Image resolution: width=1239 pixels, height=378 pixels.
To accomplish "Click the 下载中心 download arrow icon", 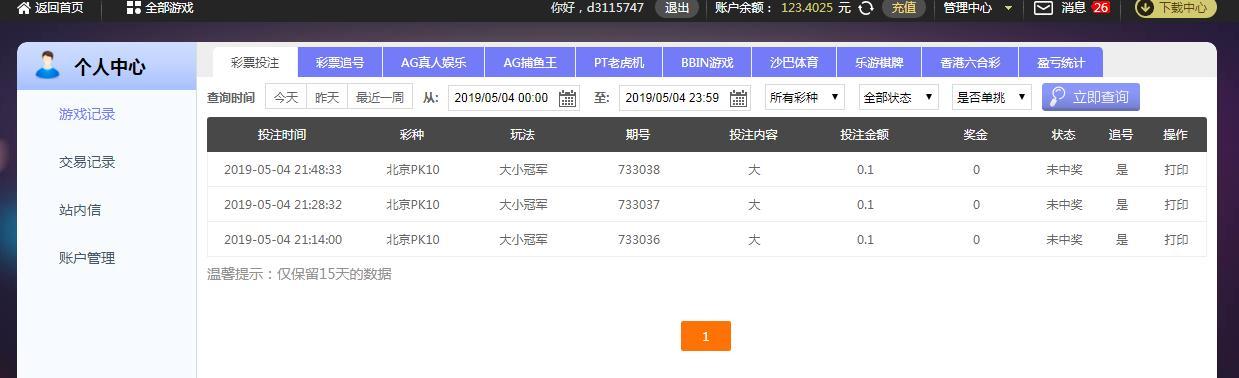I will point(1146,8).
